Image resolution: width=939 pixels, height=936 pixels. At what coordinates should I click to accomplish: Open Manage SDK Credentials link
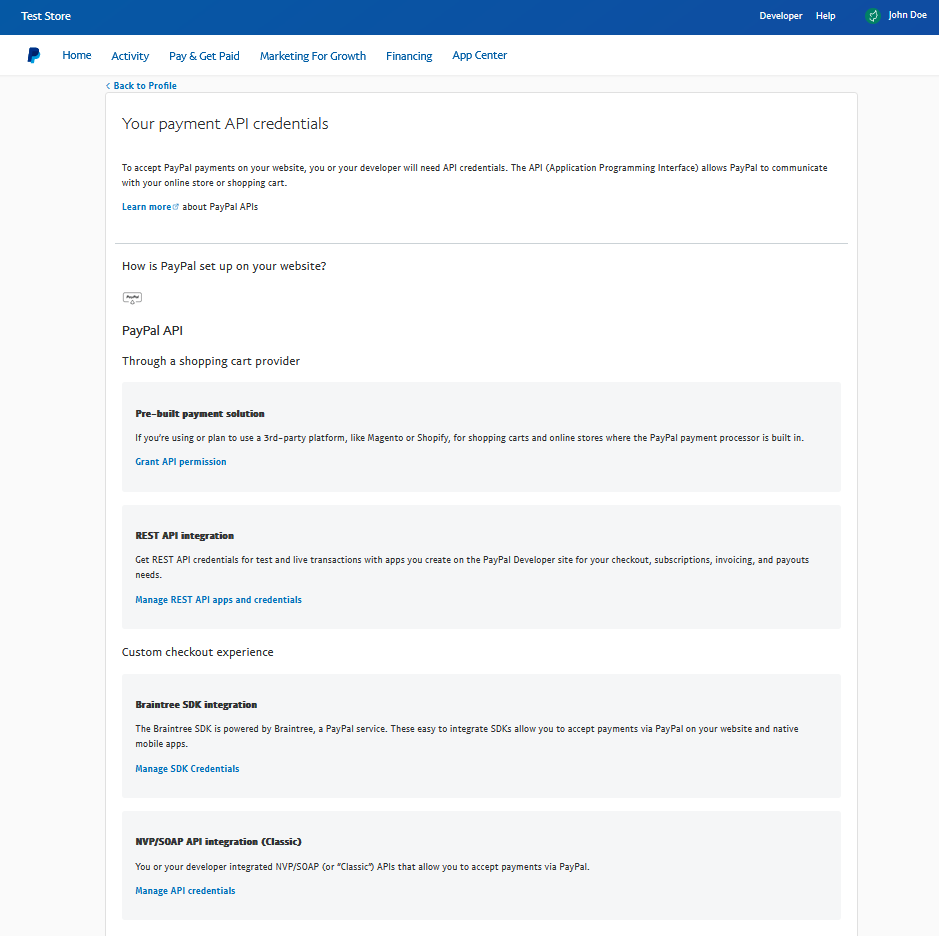(x=187, y=768)
